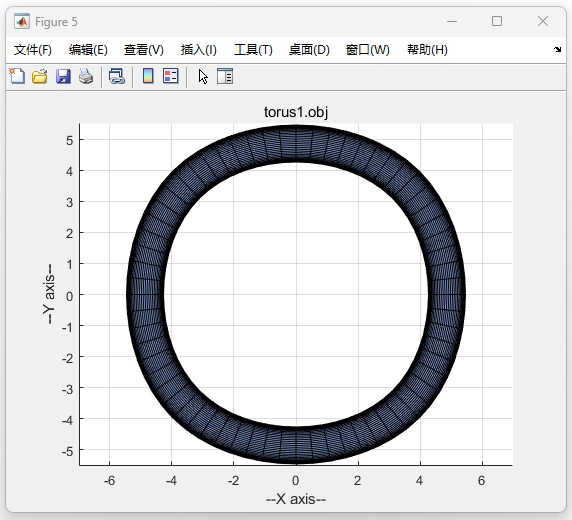Open the 窗口(W) menu
Image resolution: width=572 pixels, height=520 pixels.
pyautogui.click(x=368, y=50)
